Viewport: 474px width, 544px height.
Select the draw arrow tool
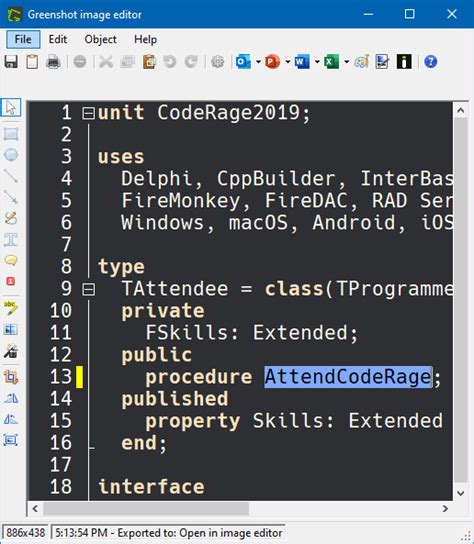tap(11, 197)
